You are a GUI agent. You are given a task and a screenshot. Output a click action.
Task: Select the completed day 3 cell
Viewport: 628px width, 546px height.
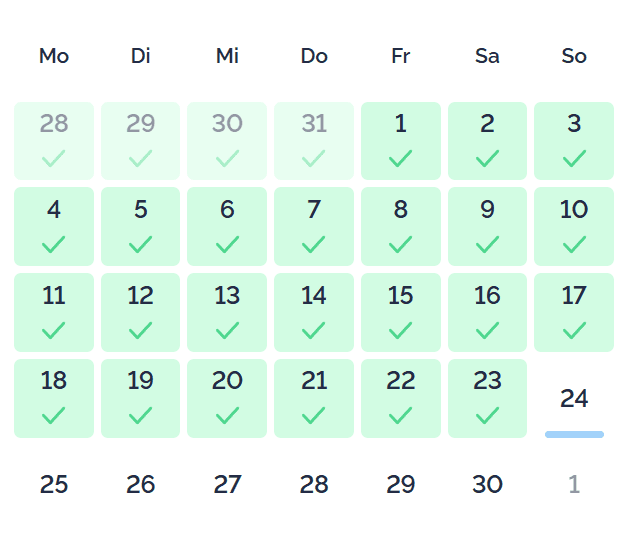point(574,141)
